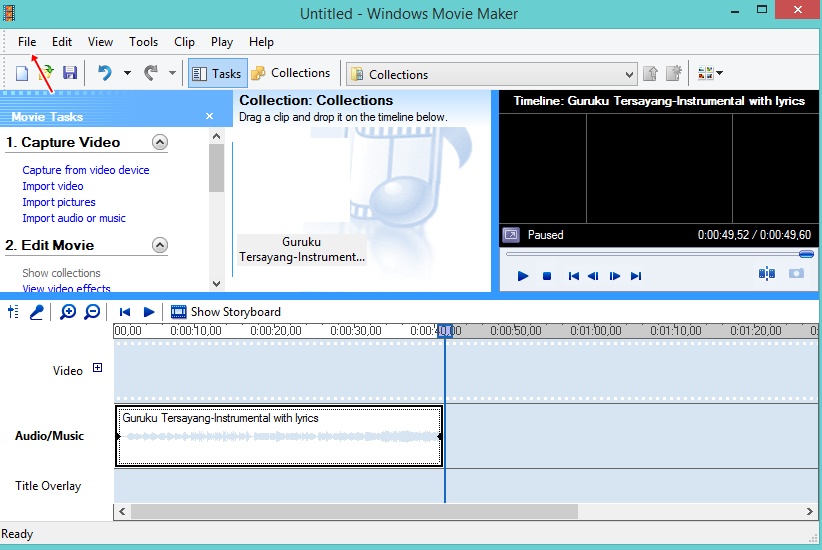Click the Import video link
This screenshot has width=822, height=550.
(x=53, y=186)
